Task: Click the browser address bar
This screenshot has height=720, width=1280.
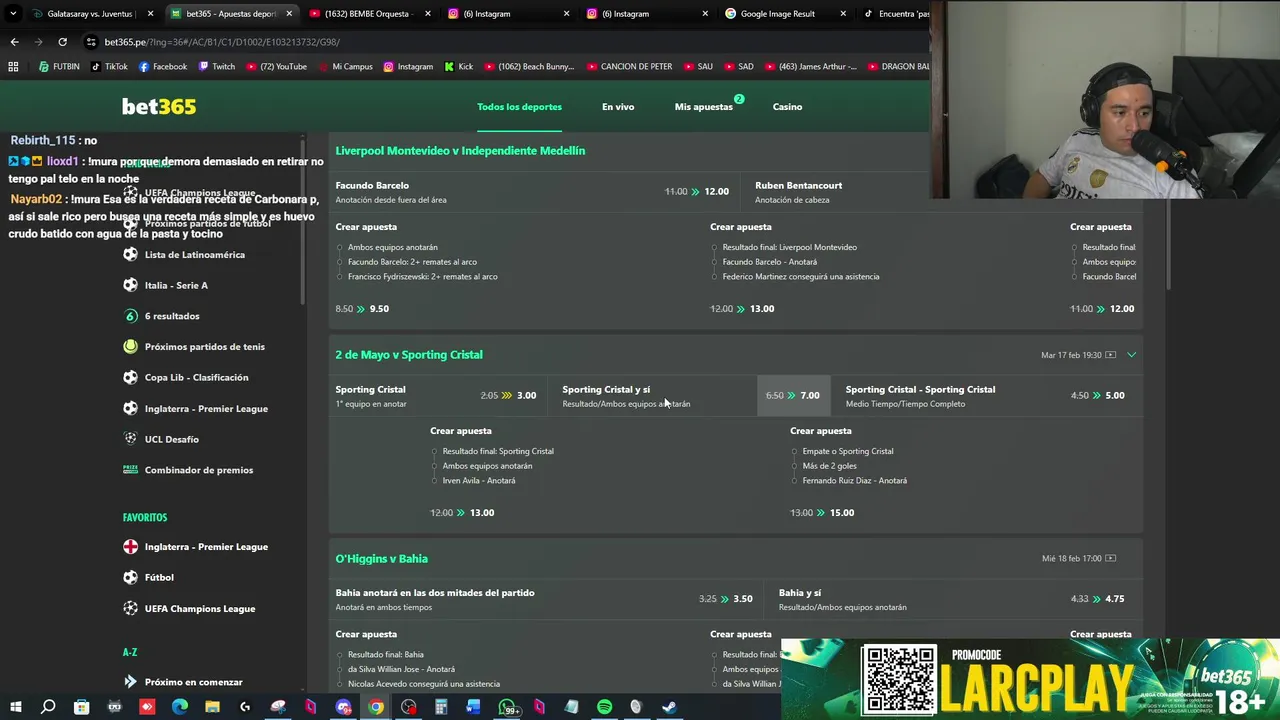Action: 500,42
